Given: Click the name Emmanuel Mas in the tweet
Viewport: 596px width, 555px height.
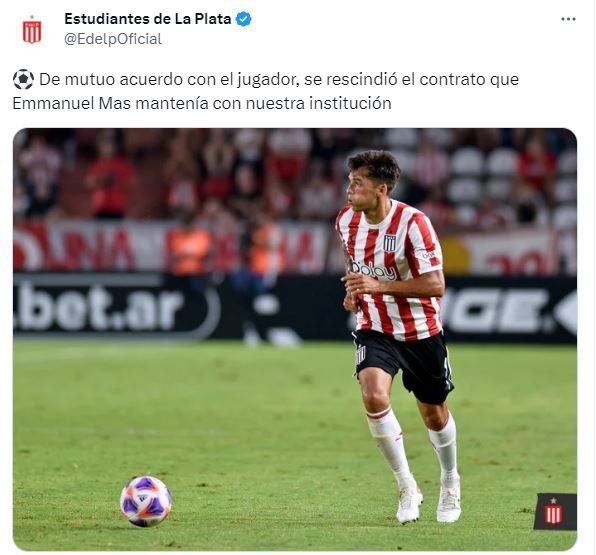Looking at the screenshot, I should 72,103.
